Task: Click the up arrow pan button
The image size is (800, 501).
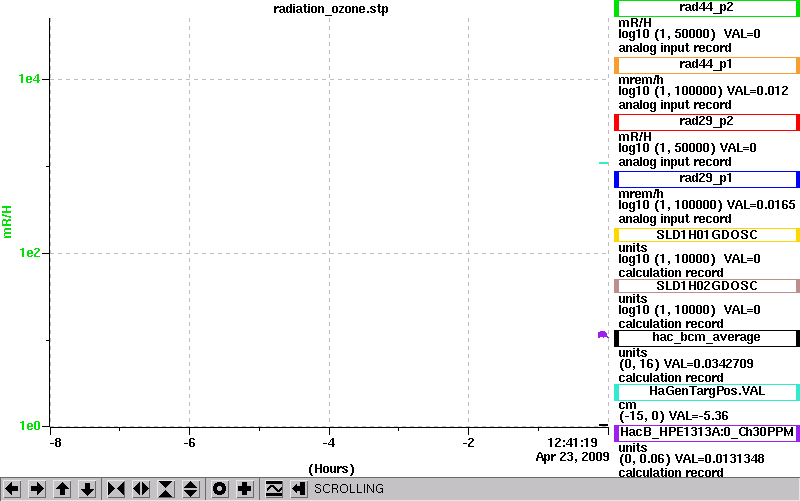Action: pos(62,489)
